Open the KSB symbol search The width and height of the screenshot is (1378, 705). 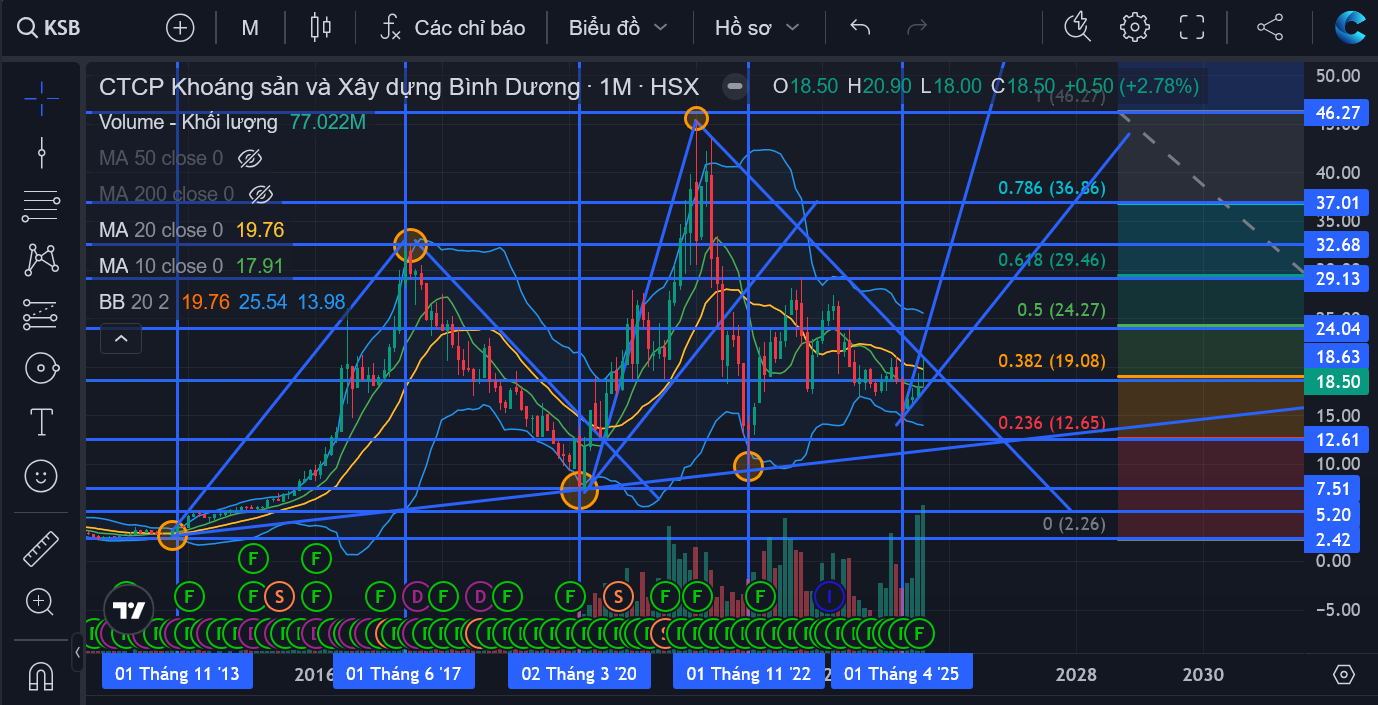tap(50, 28)
